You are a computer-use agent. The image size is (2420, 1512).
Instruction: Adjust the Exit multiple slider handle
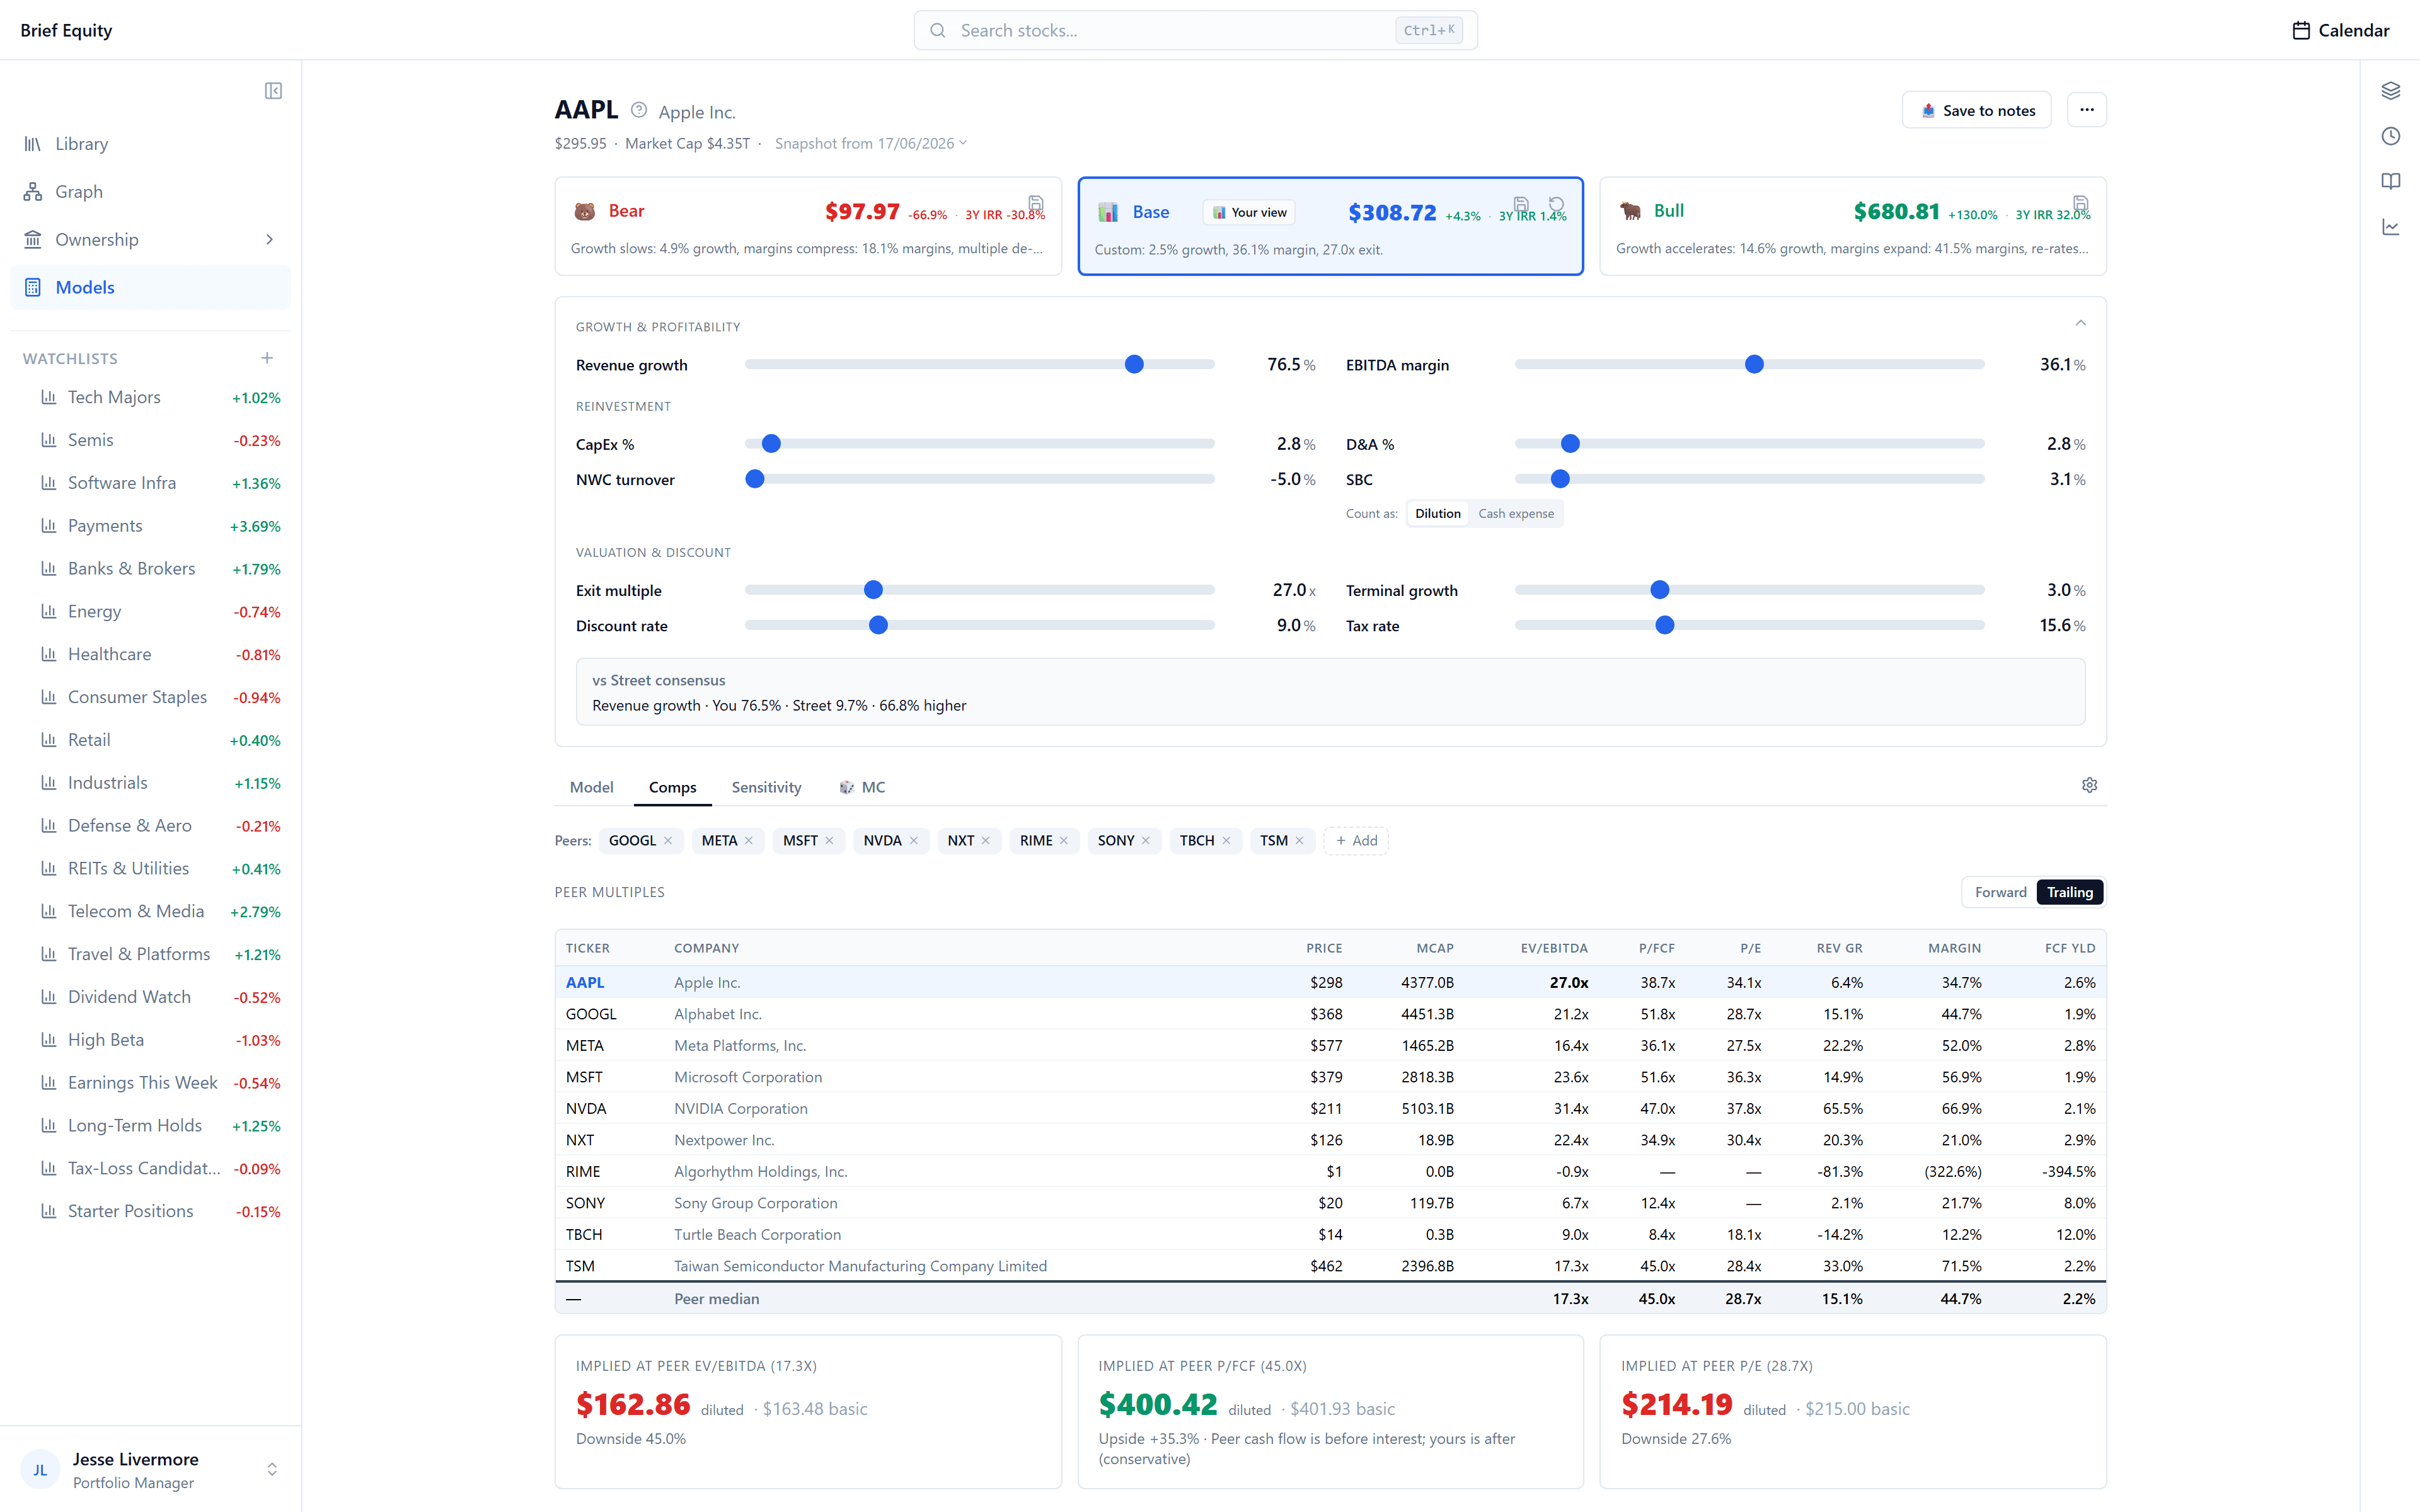(x=873, y=590)
